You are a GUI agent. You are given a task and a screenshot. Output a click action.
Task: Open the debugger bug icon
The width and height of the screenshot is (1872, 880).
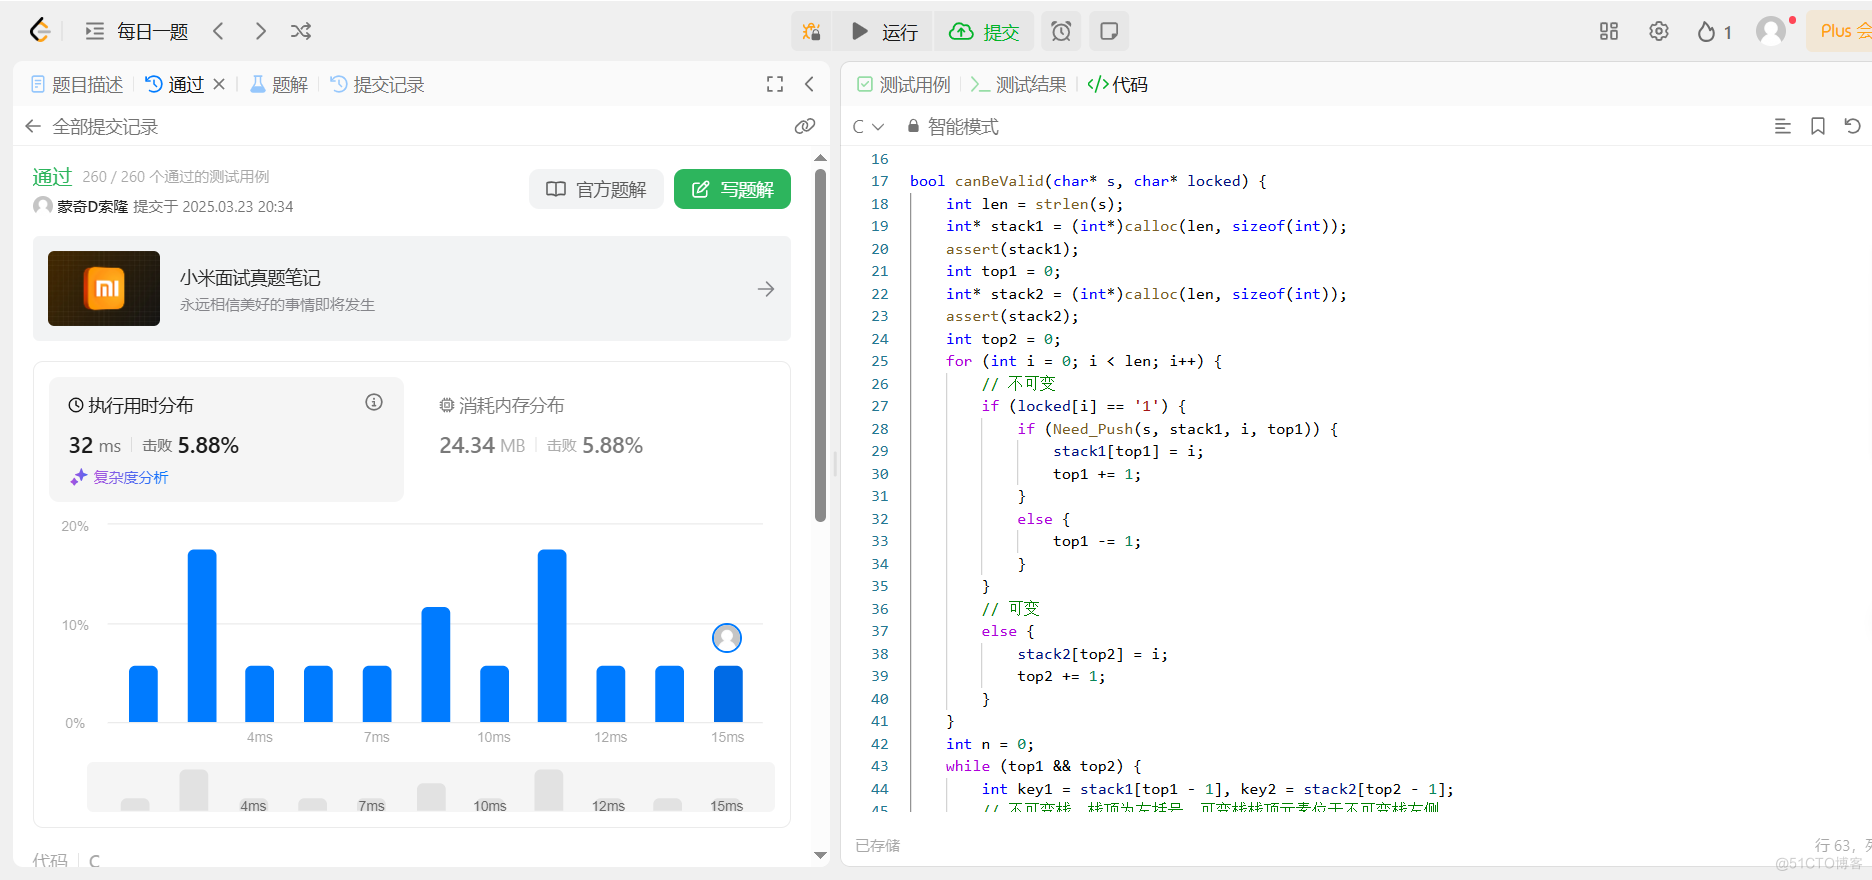tap(812, 31)
